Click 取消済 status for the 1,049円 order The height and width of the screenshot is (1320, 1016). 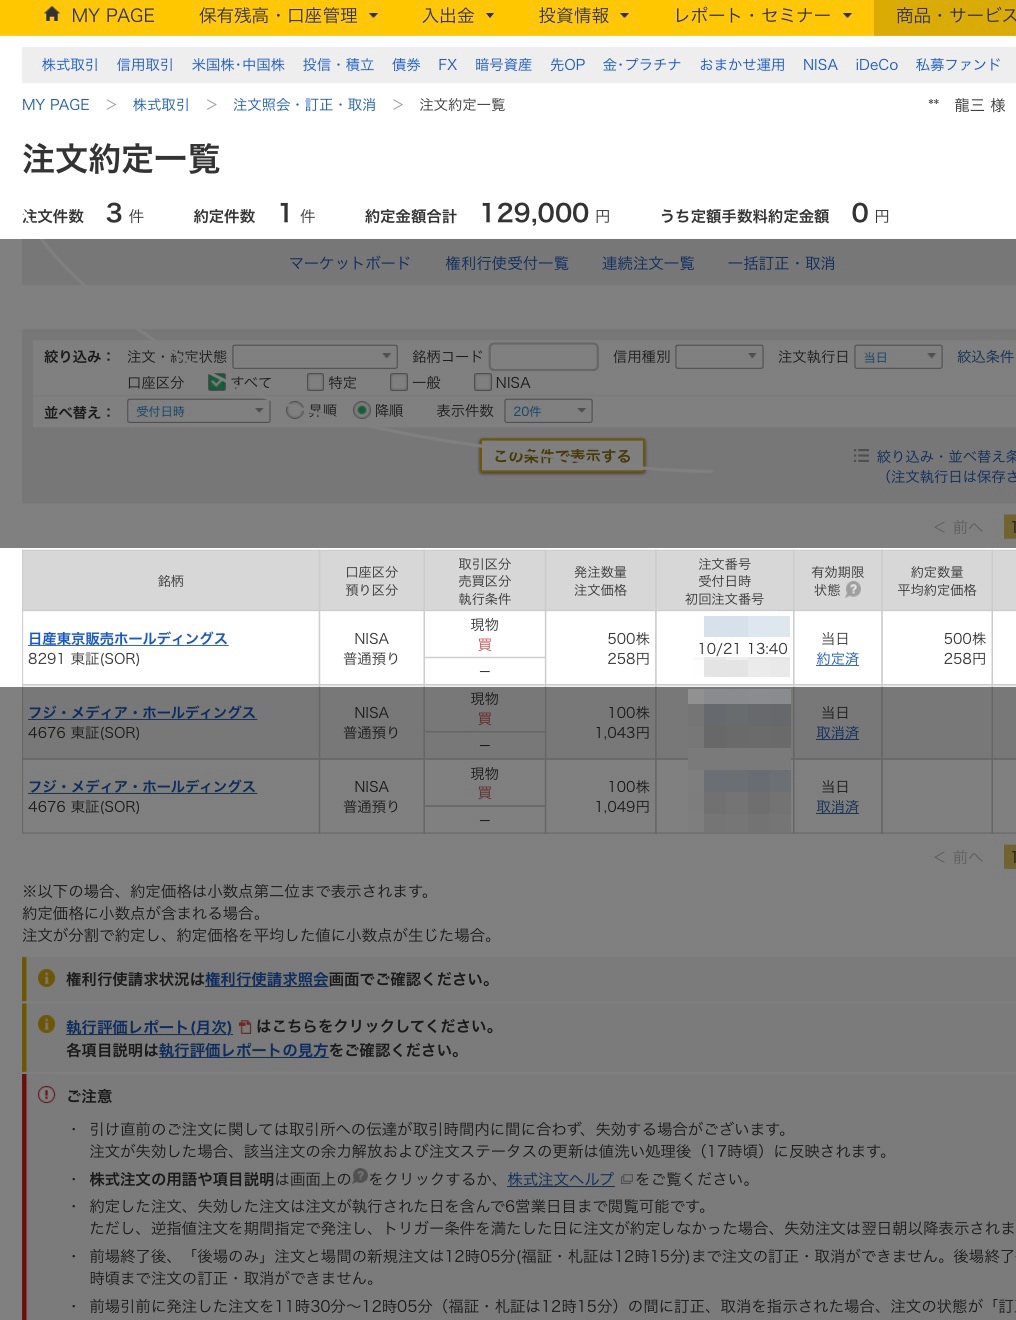point(837,807)
